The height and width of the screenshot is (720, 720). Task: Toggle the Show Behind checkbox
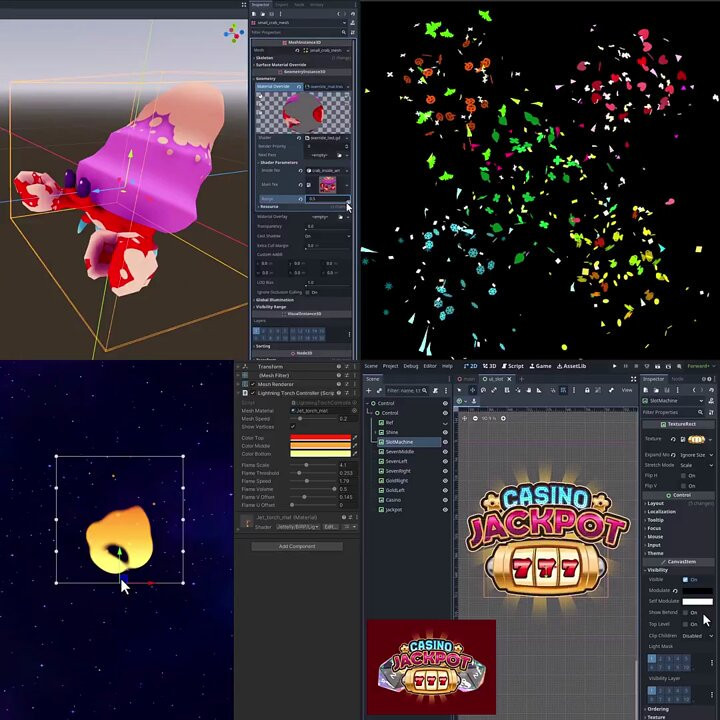tap(685, 613)
